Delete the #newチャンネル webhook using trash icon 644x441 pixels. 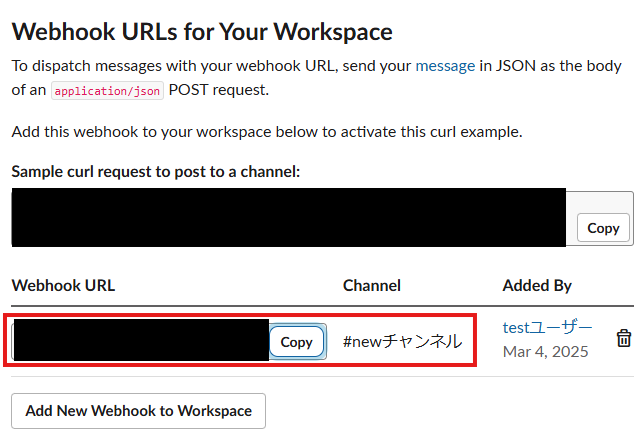(x=623, y=338)
